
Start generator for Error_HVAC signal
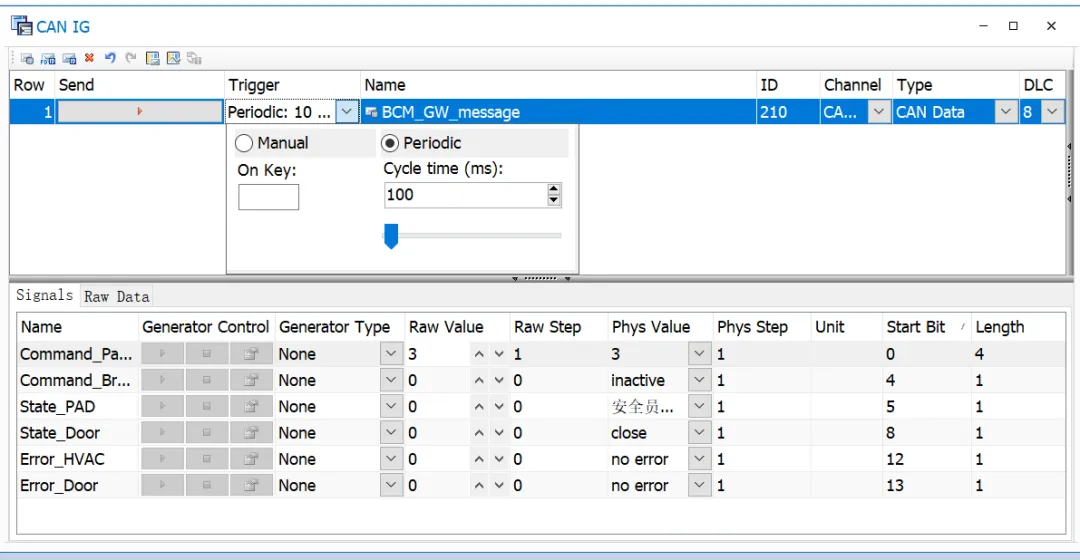tap(163, 459)
